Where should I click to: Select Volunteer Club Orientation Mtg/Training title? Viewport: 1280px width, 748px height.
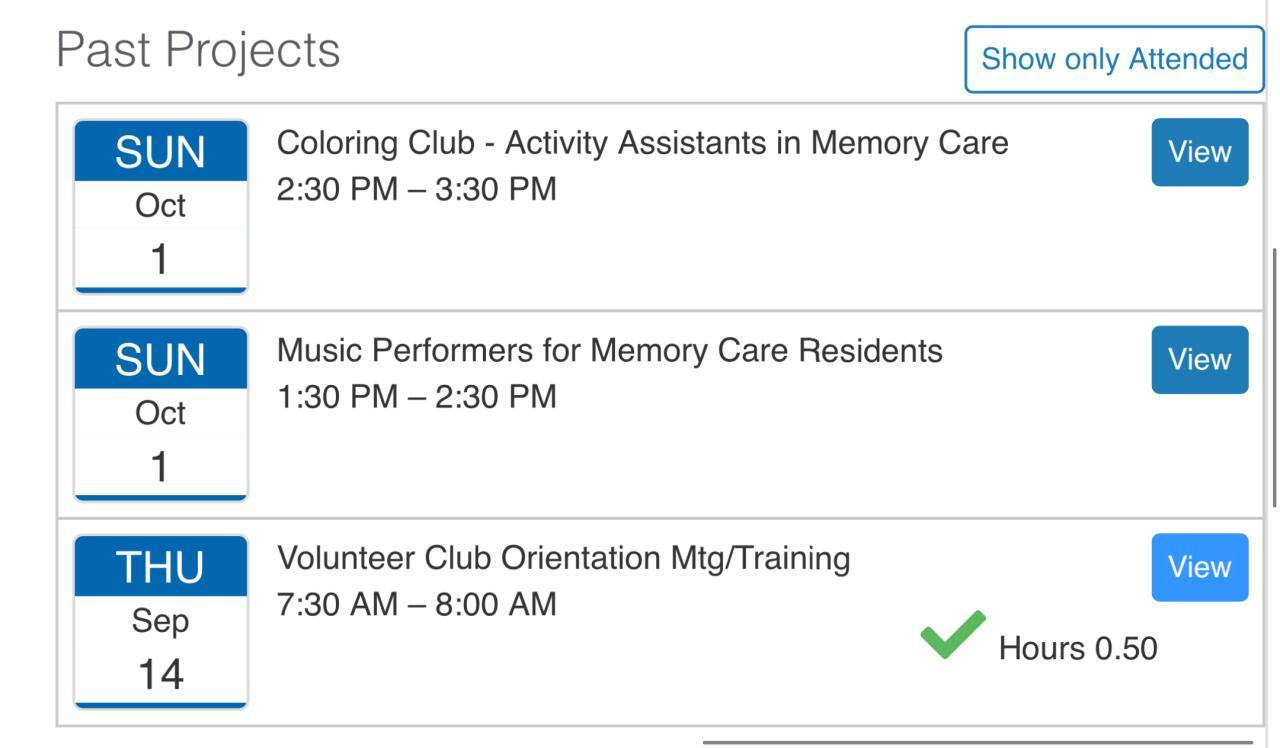click(x=563, y=558)
